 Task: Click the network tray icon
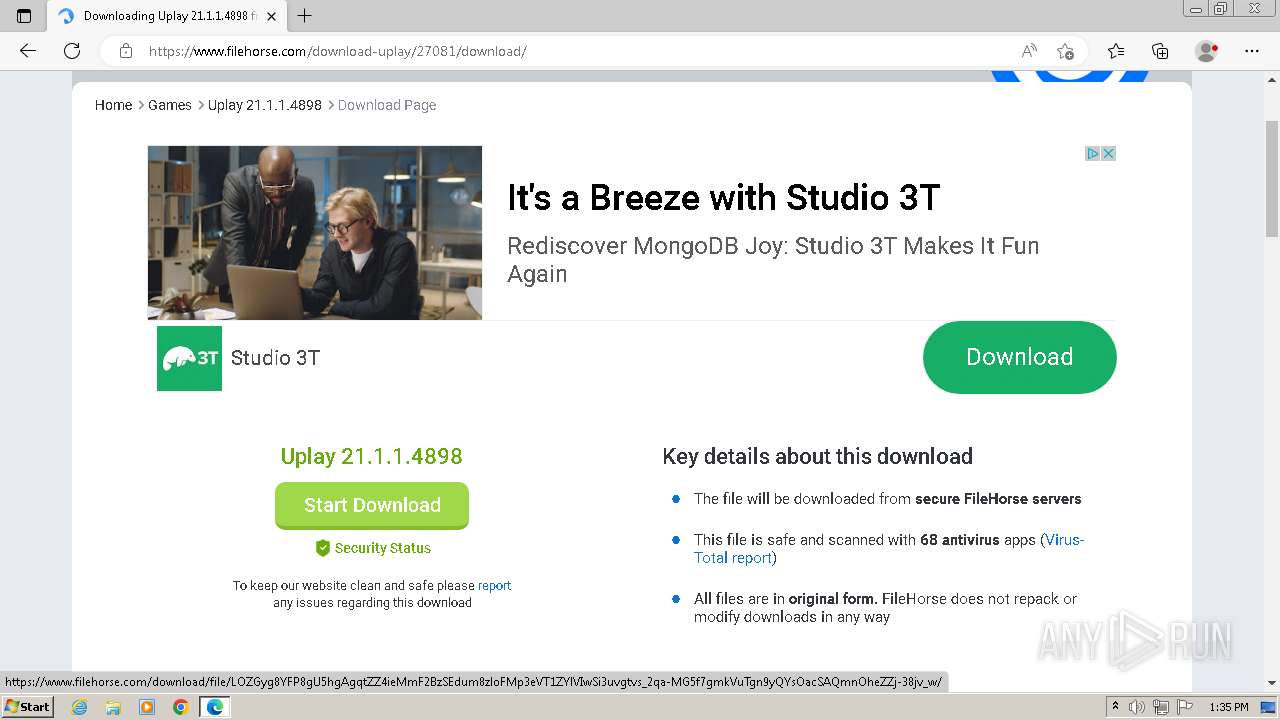(x=1161, y=707)
